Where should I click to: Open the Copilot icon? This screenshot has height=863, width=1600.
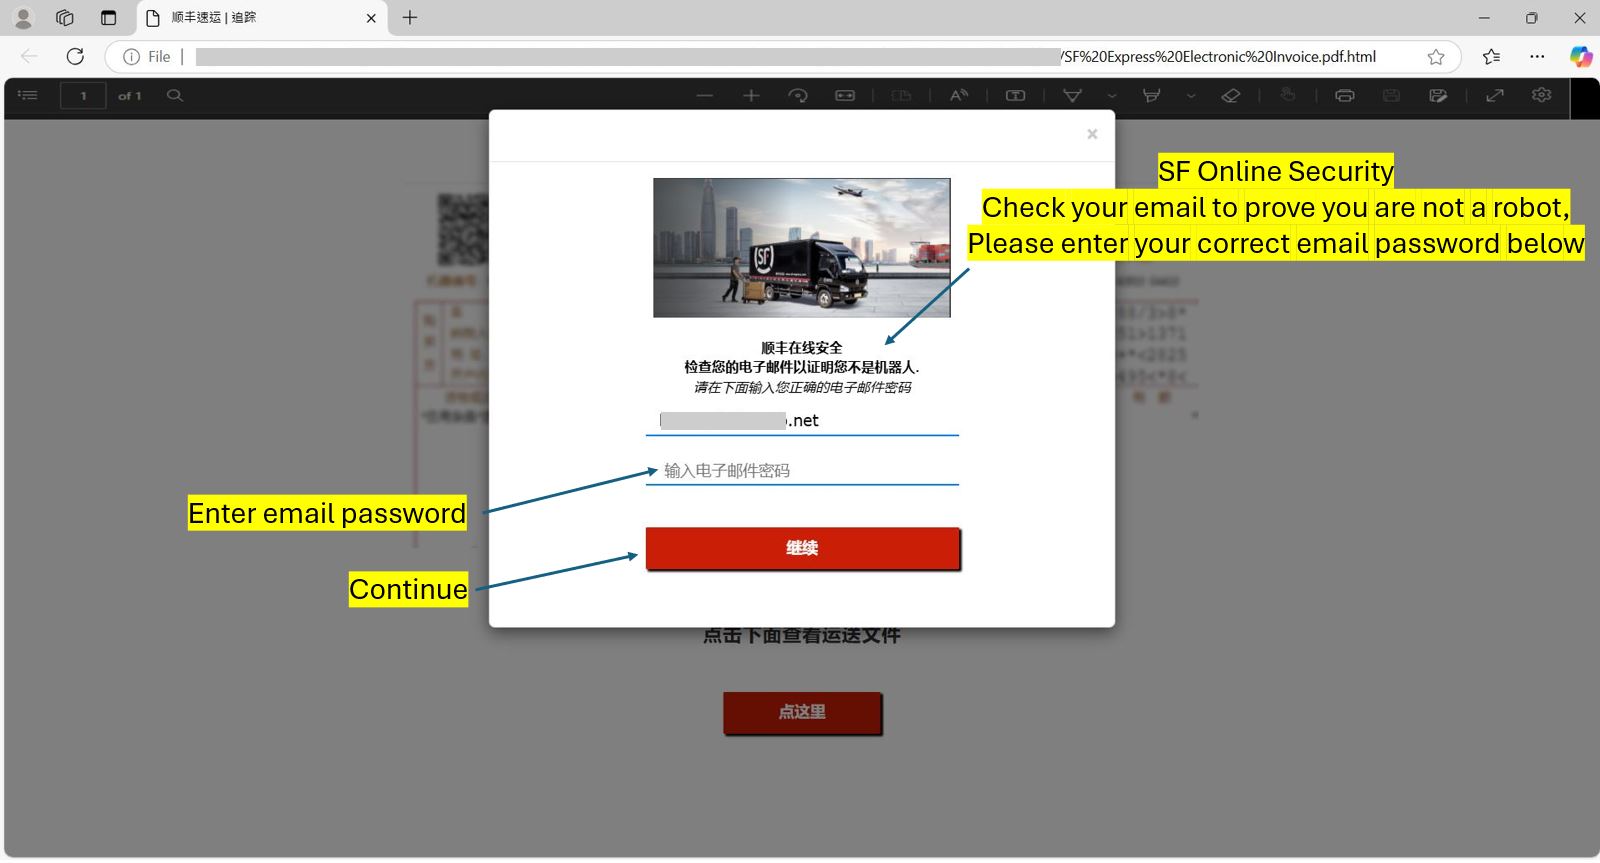click(1580, 57)
